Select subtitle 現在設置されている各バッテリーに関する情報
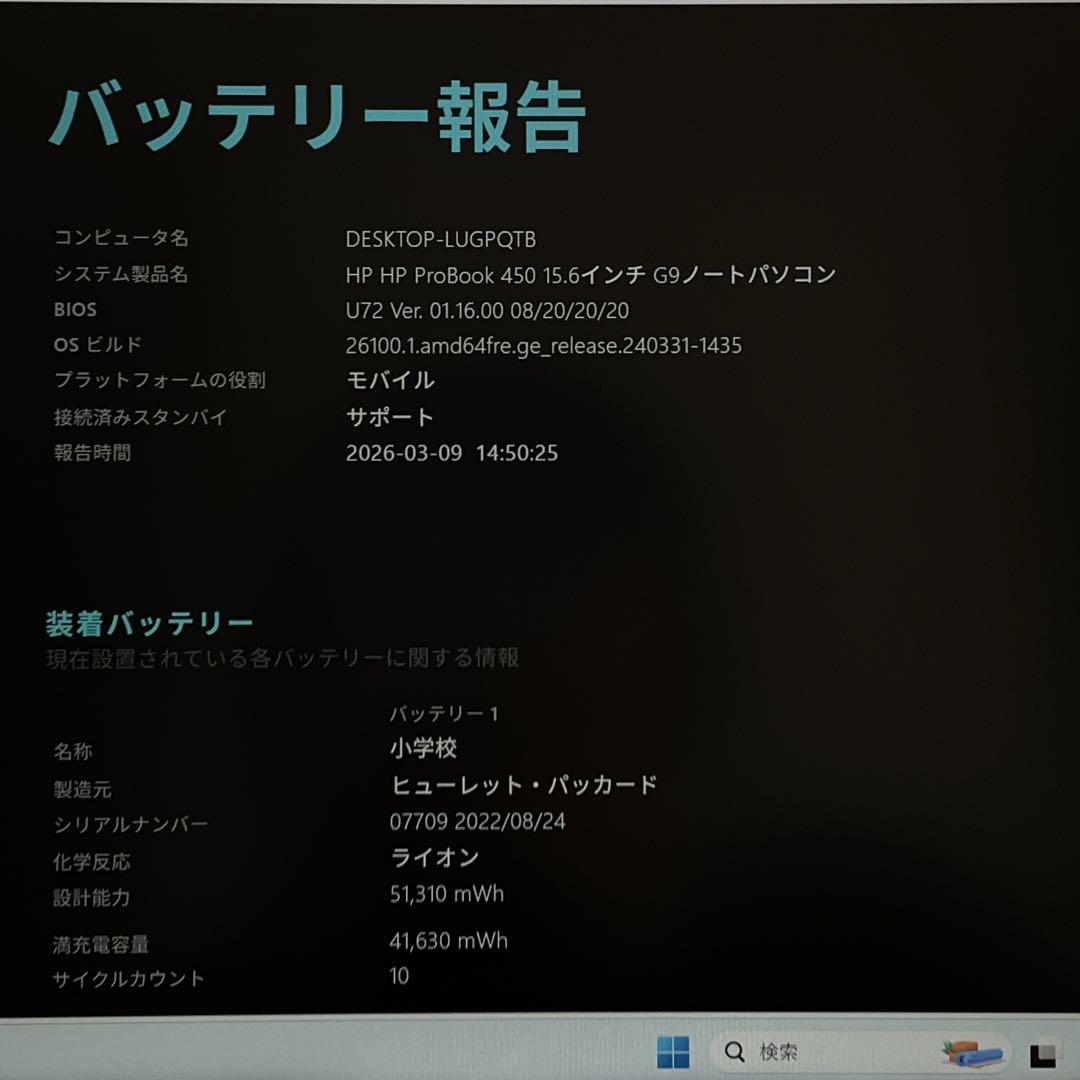This screenshot has width=1080, height=1080. pos(282,658)
